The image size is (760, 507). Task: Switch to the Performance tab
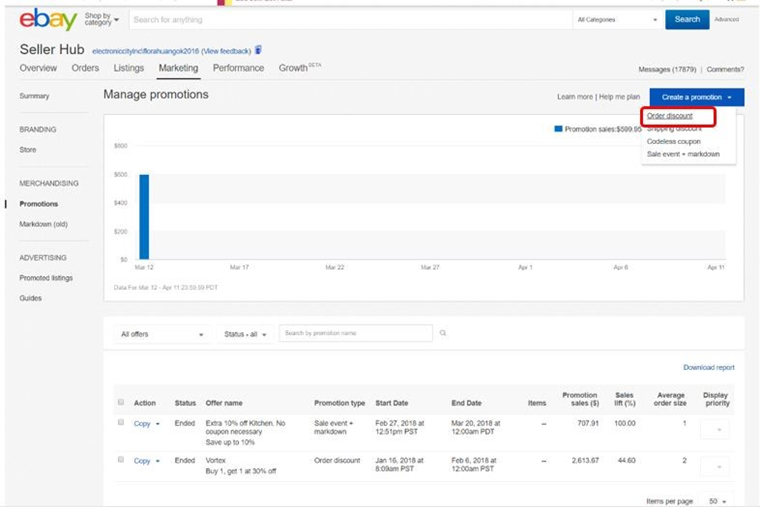pos(238,68)
